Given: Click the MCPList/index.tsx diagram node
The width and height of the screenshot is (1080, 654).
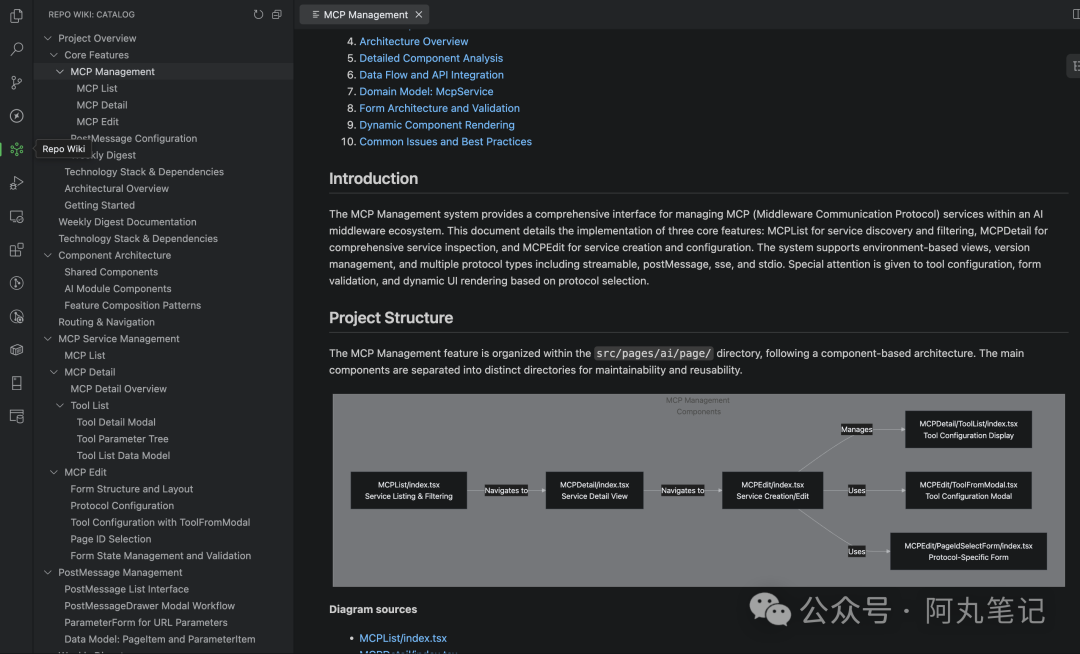Looking at the screenshot, I should click(x=408, y=490).
